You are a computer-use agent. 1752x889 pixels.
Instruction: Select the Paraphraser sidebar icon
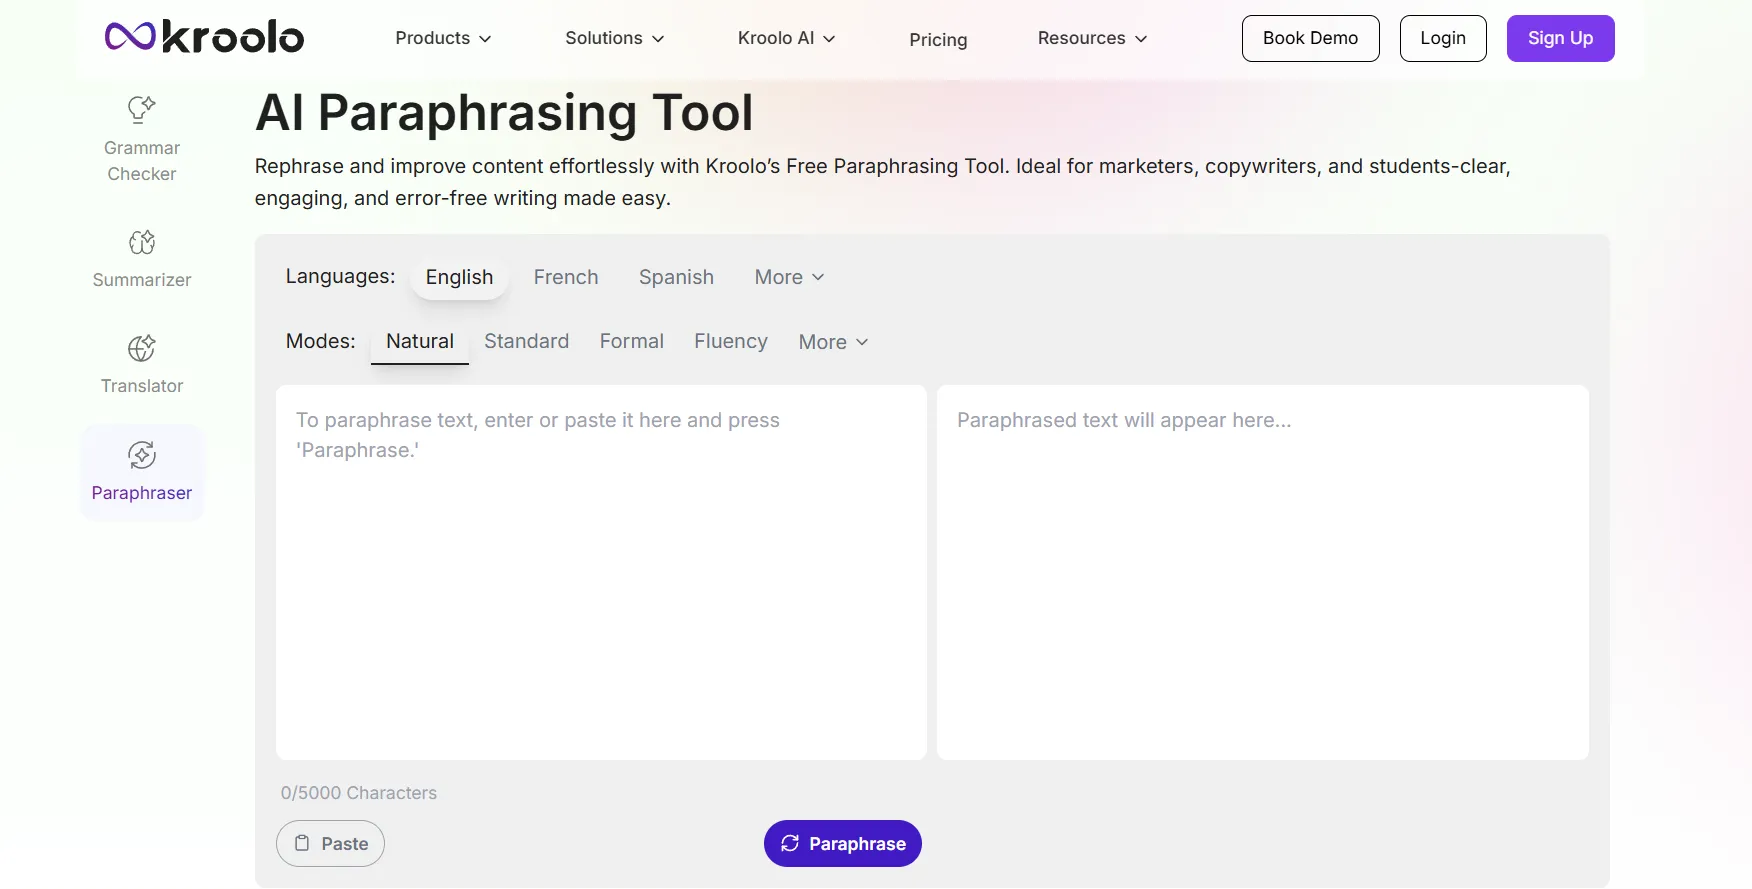point(142,455)
